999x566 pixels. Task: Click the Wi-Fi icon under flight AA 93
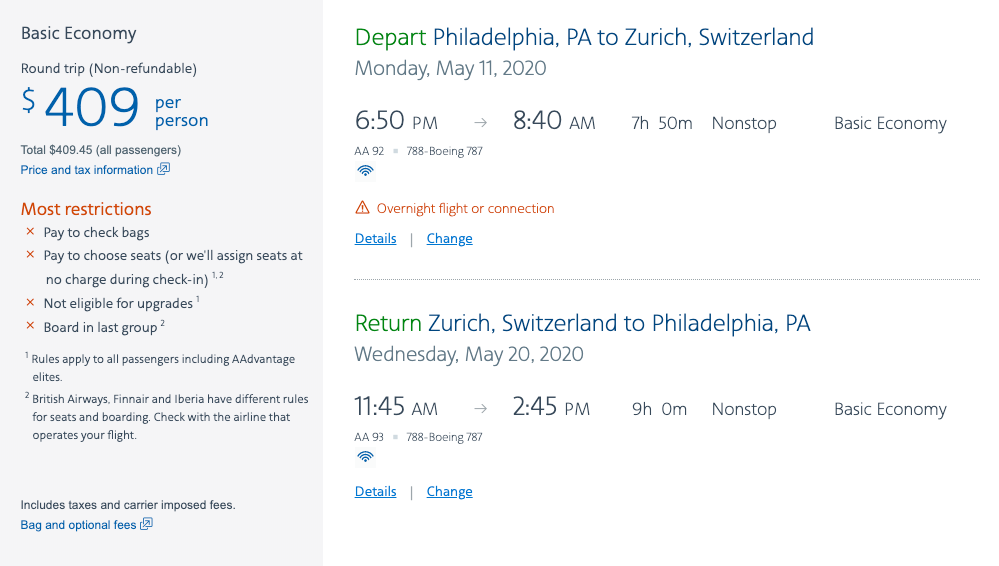(366, 456)
